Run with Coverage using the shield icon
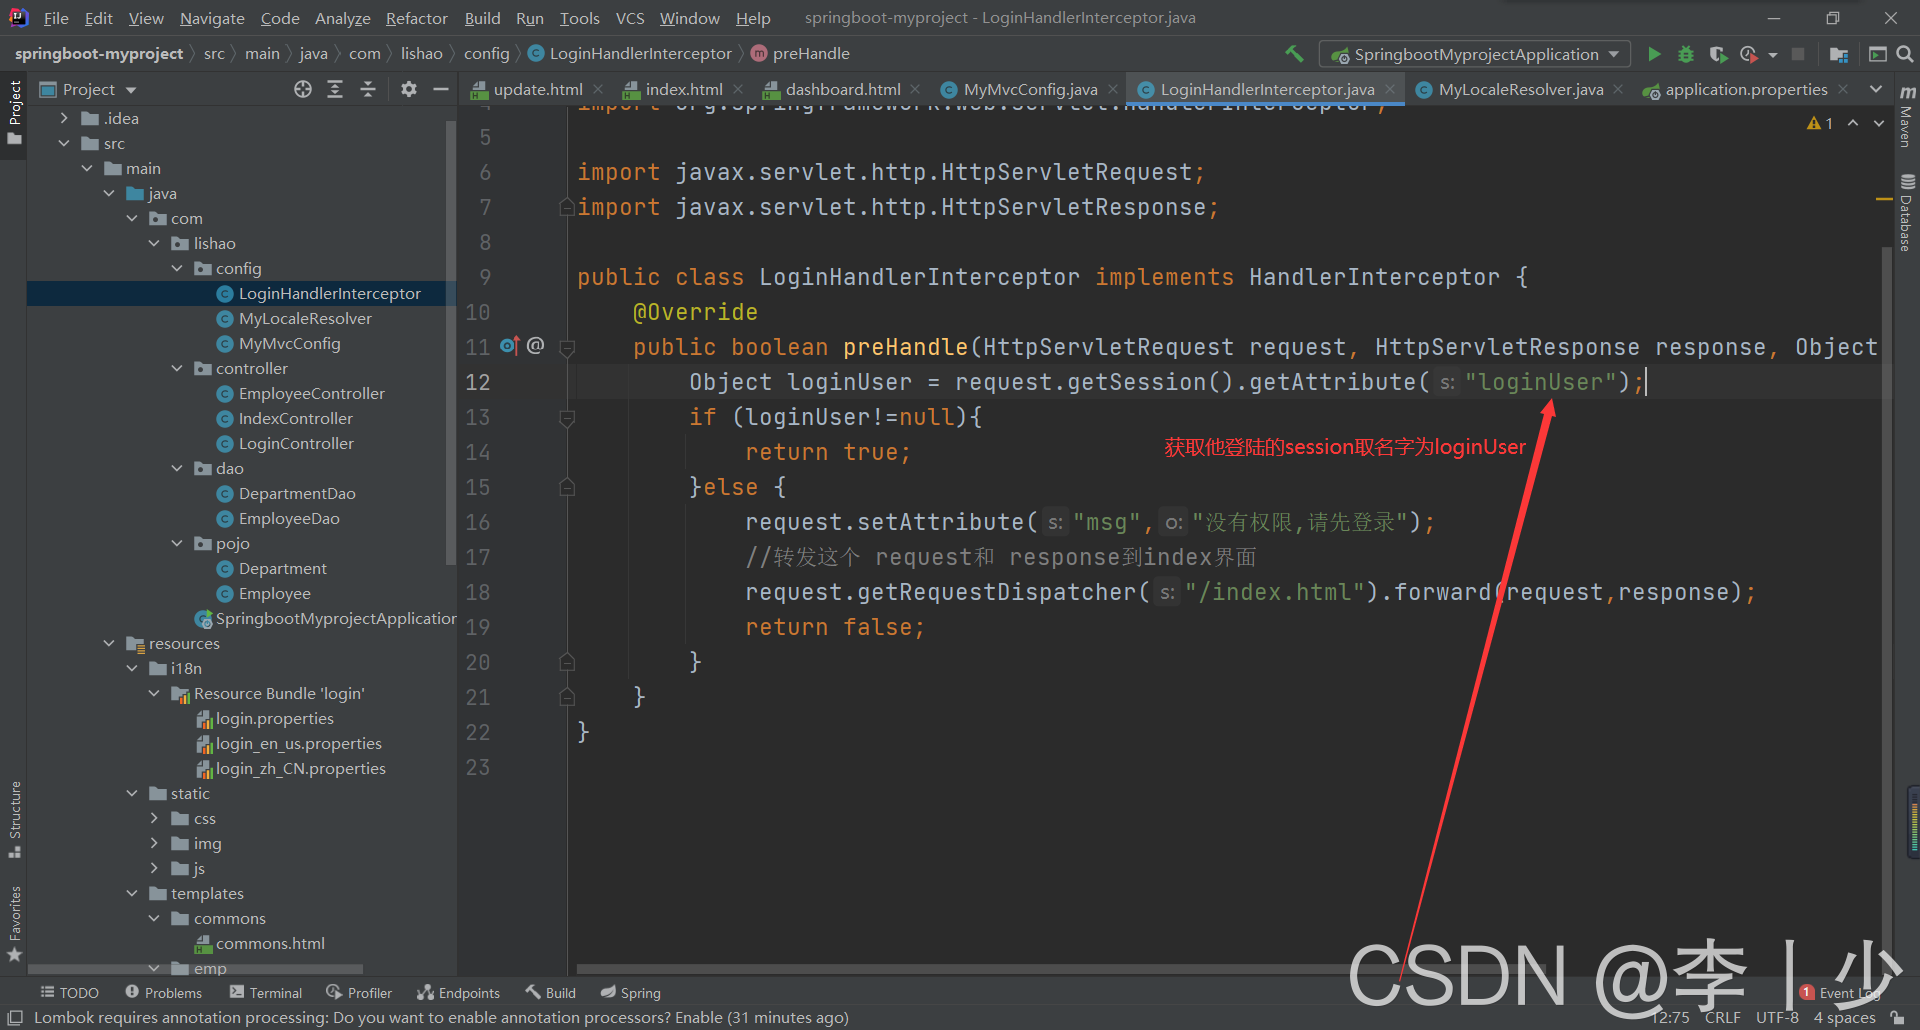 [1719, 54]
